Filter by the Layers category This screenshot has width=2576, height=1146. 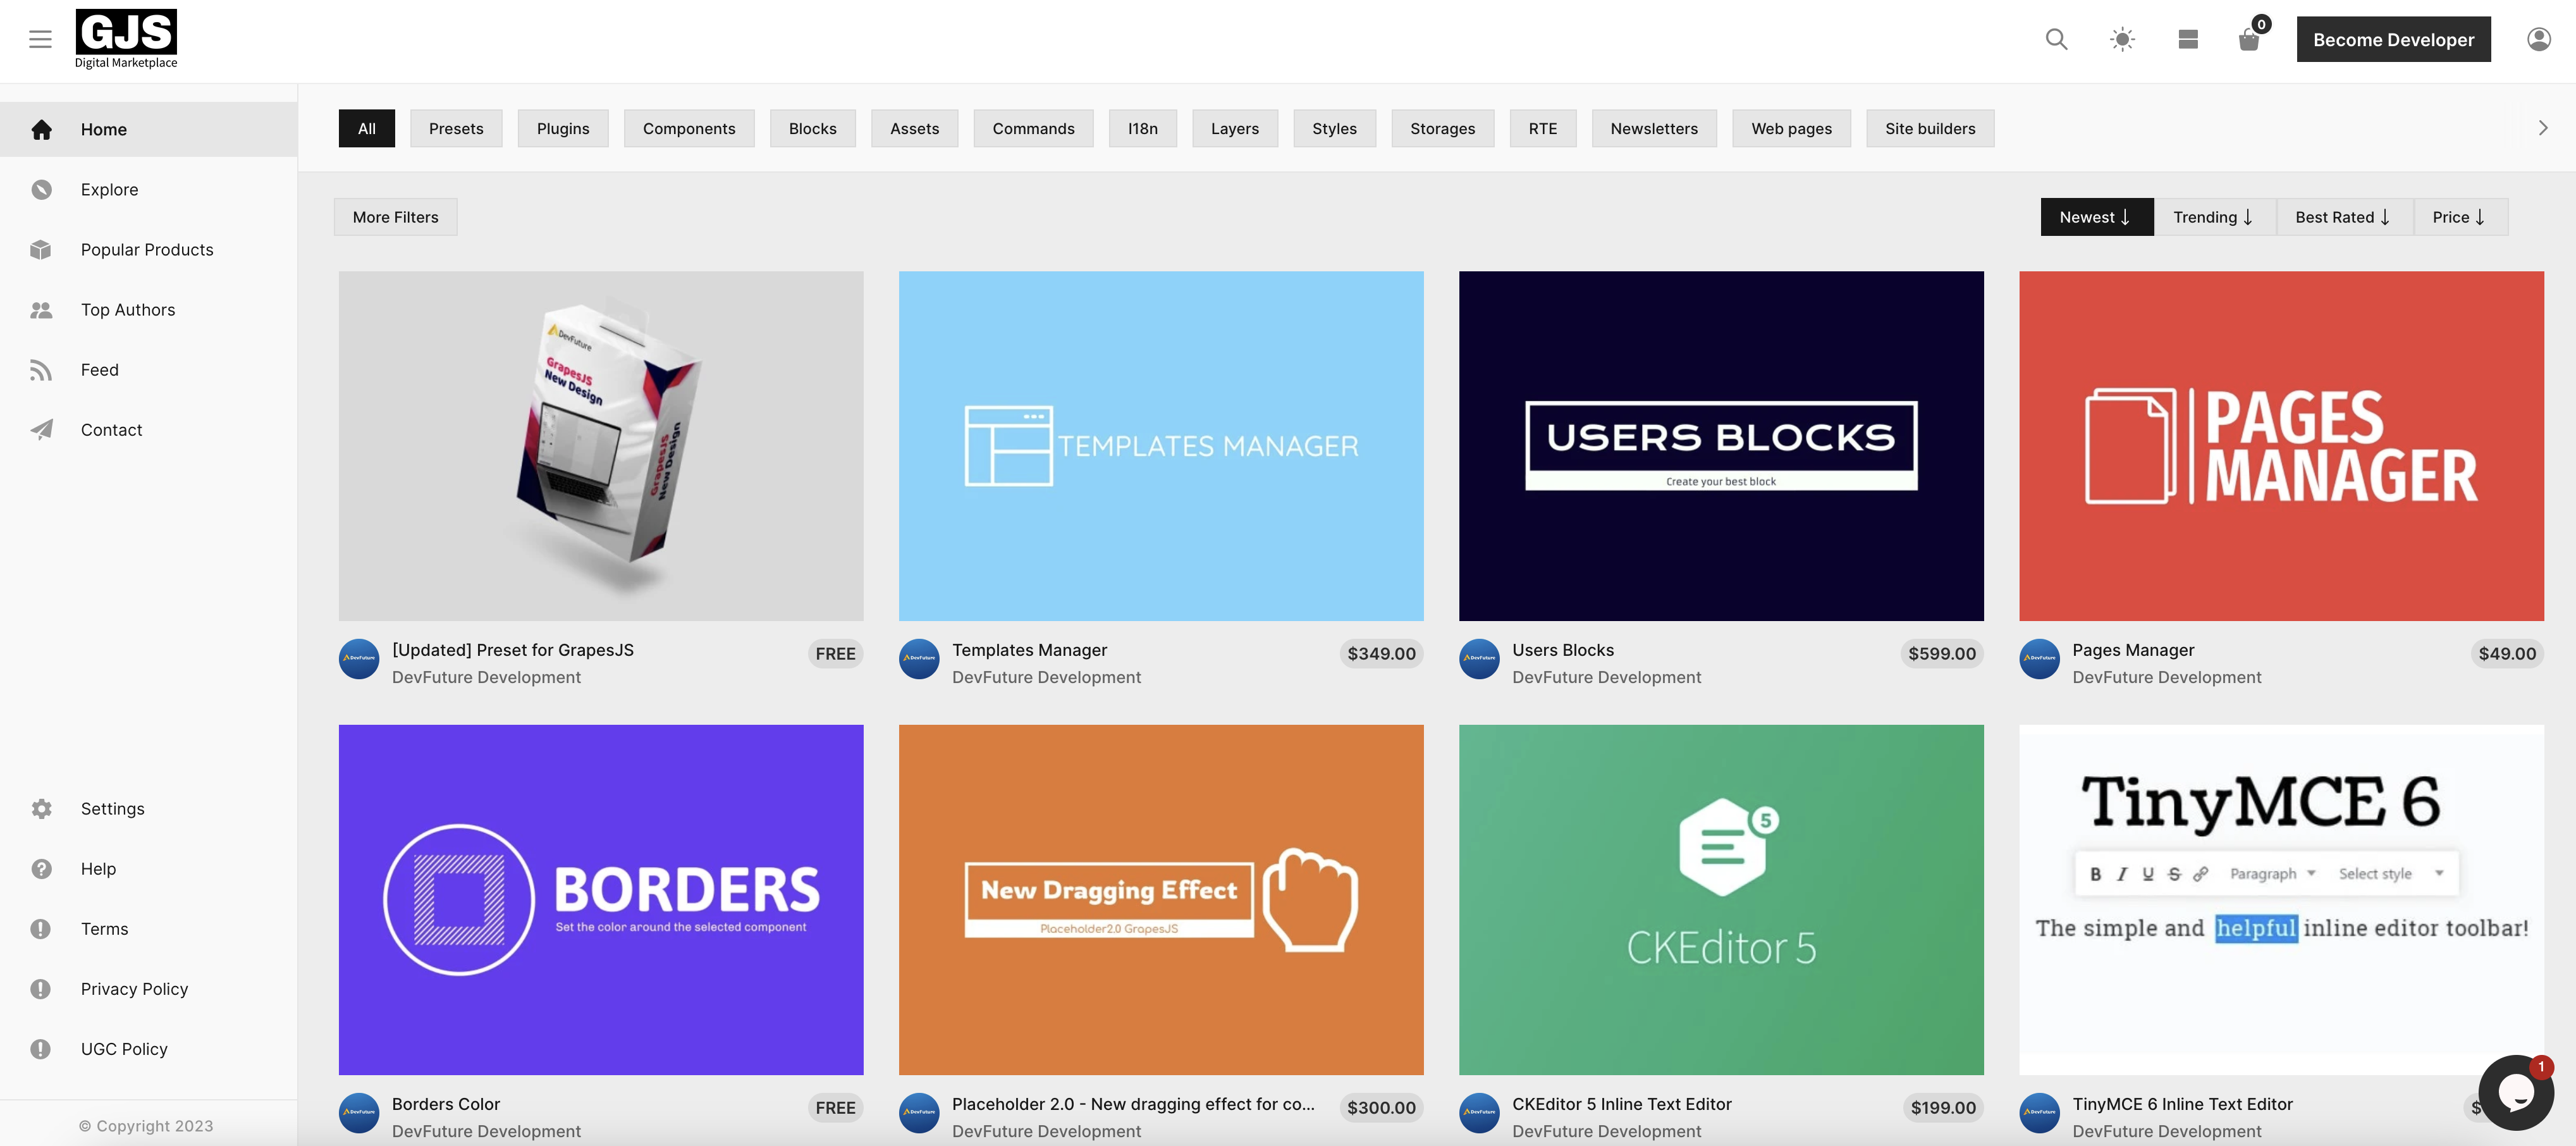coord(1234,128)
